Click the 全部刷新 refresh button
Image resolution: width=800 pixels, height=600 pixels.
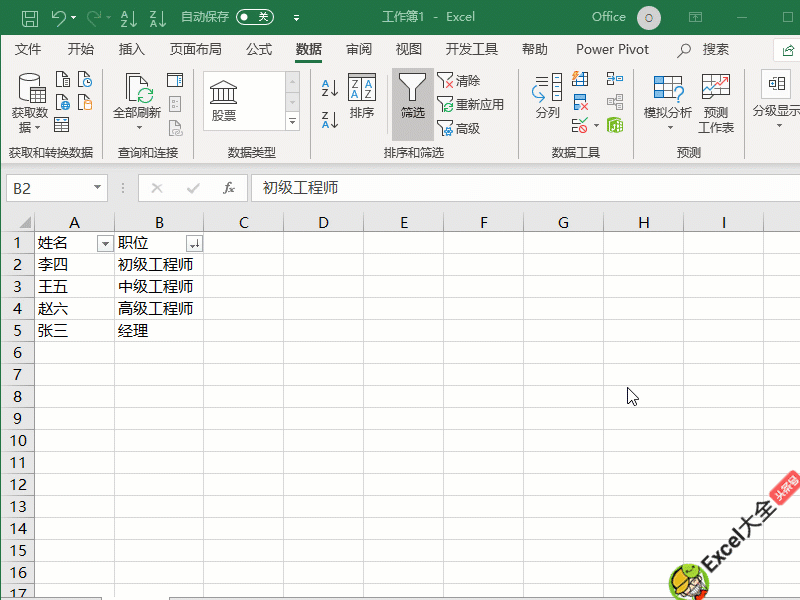(137, 102)
